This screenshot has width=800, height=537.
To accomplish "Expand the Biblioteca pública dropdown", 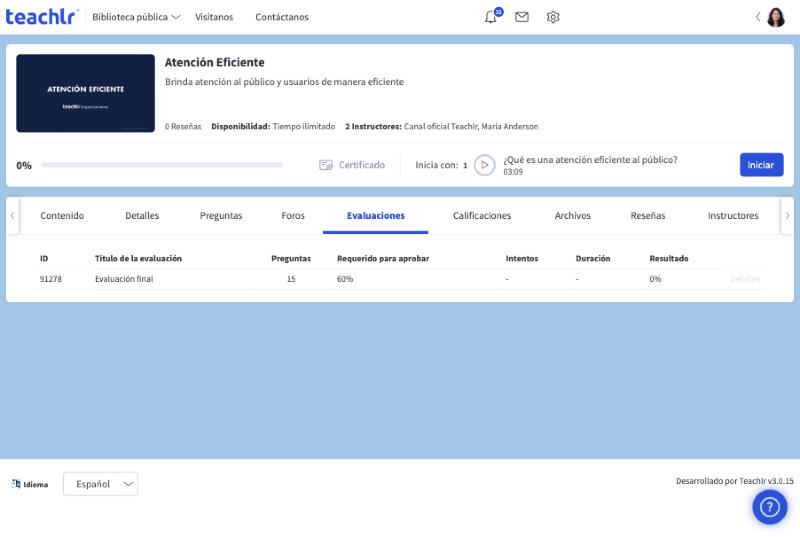I will coord(136,17).
